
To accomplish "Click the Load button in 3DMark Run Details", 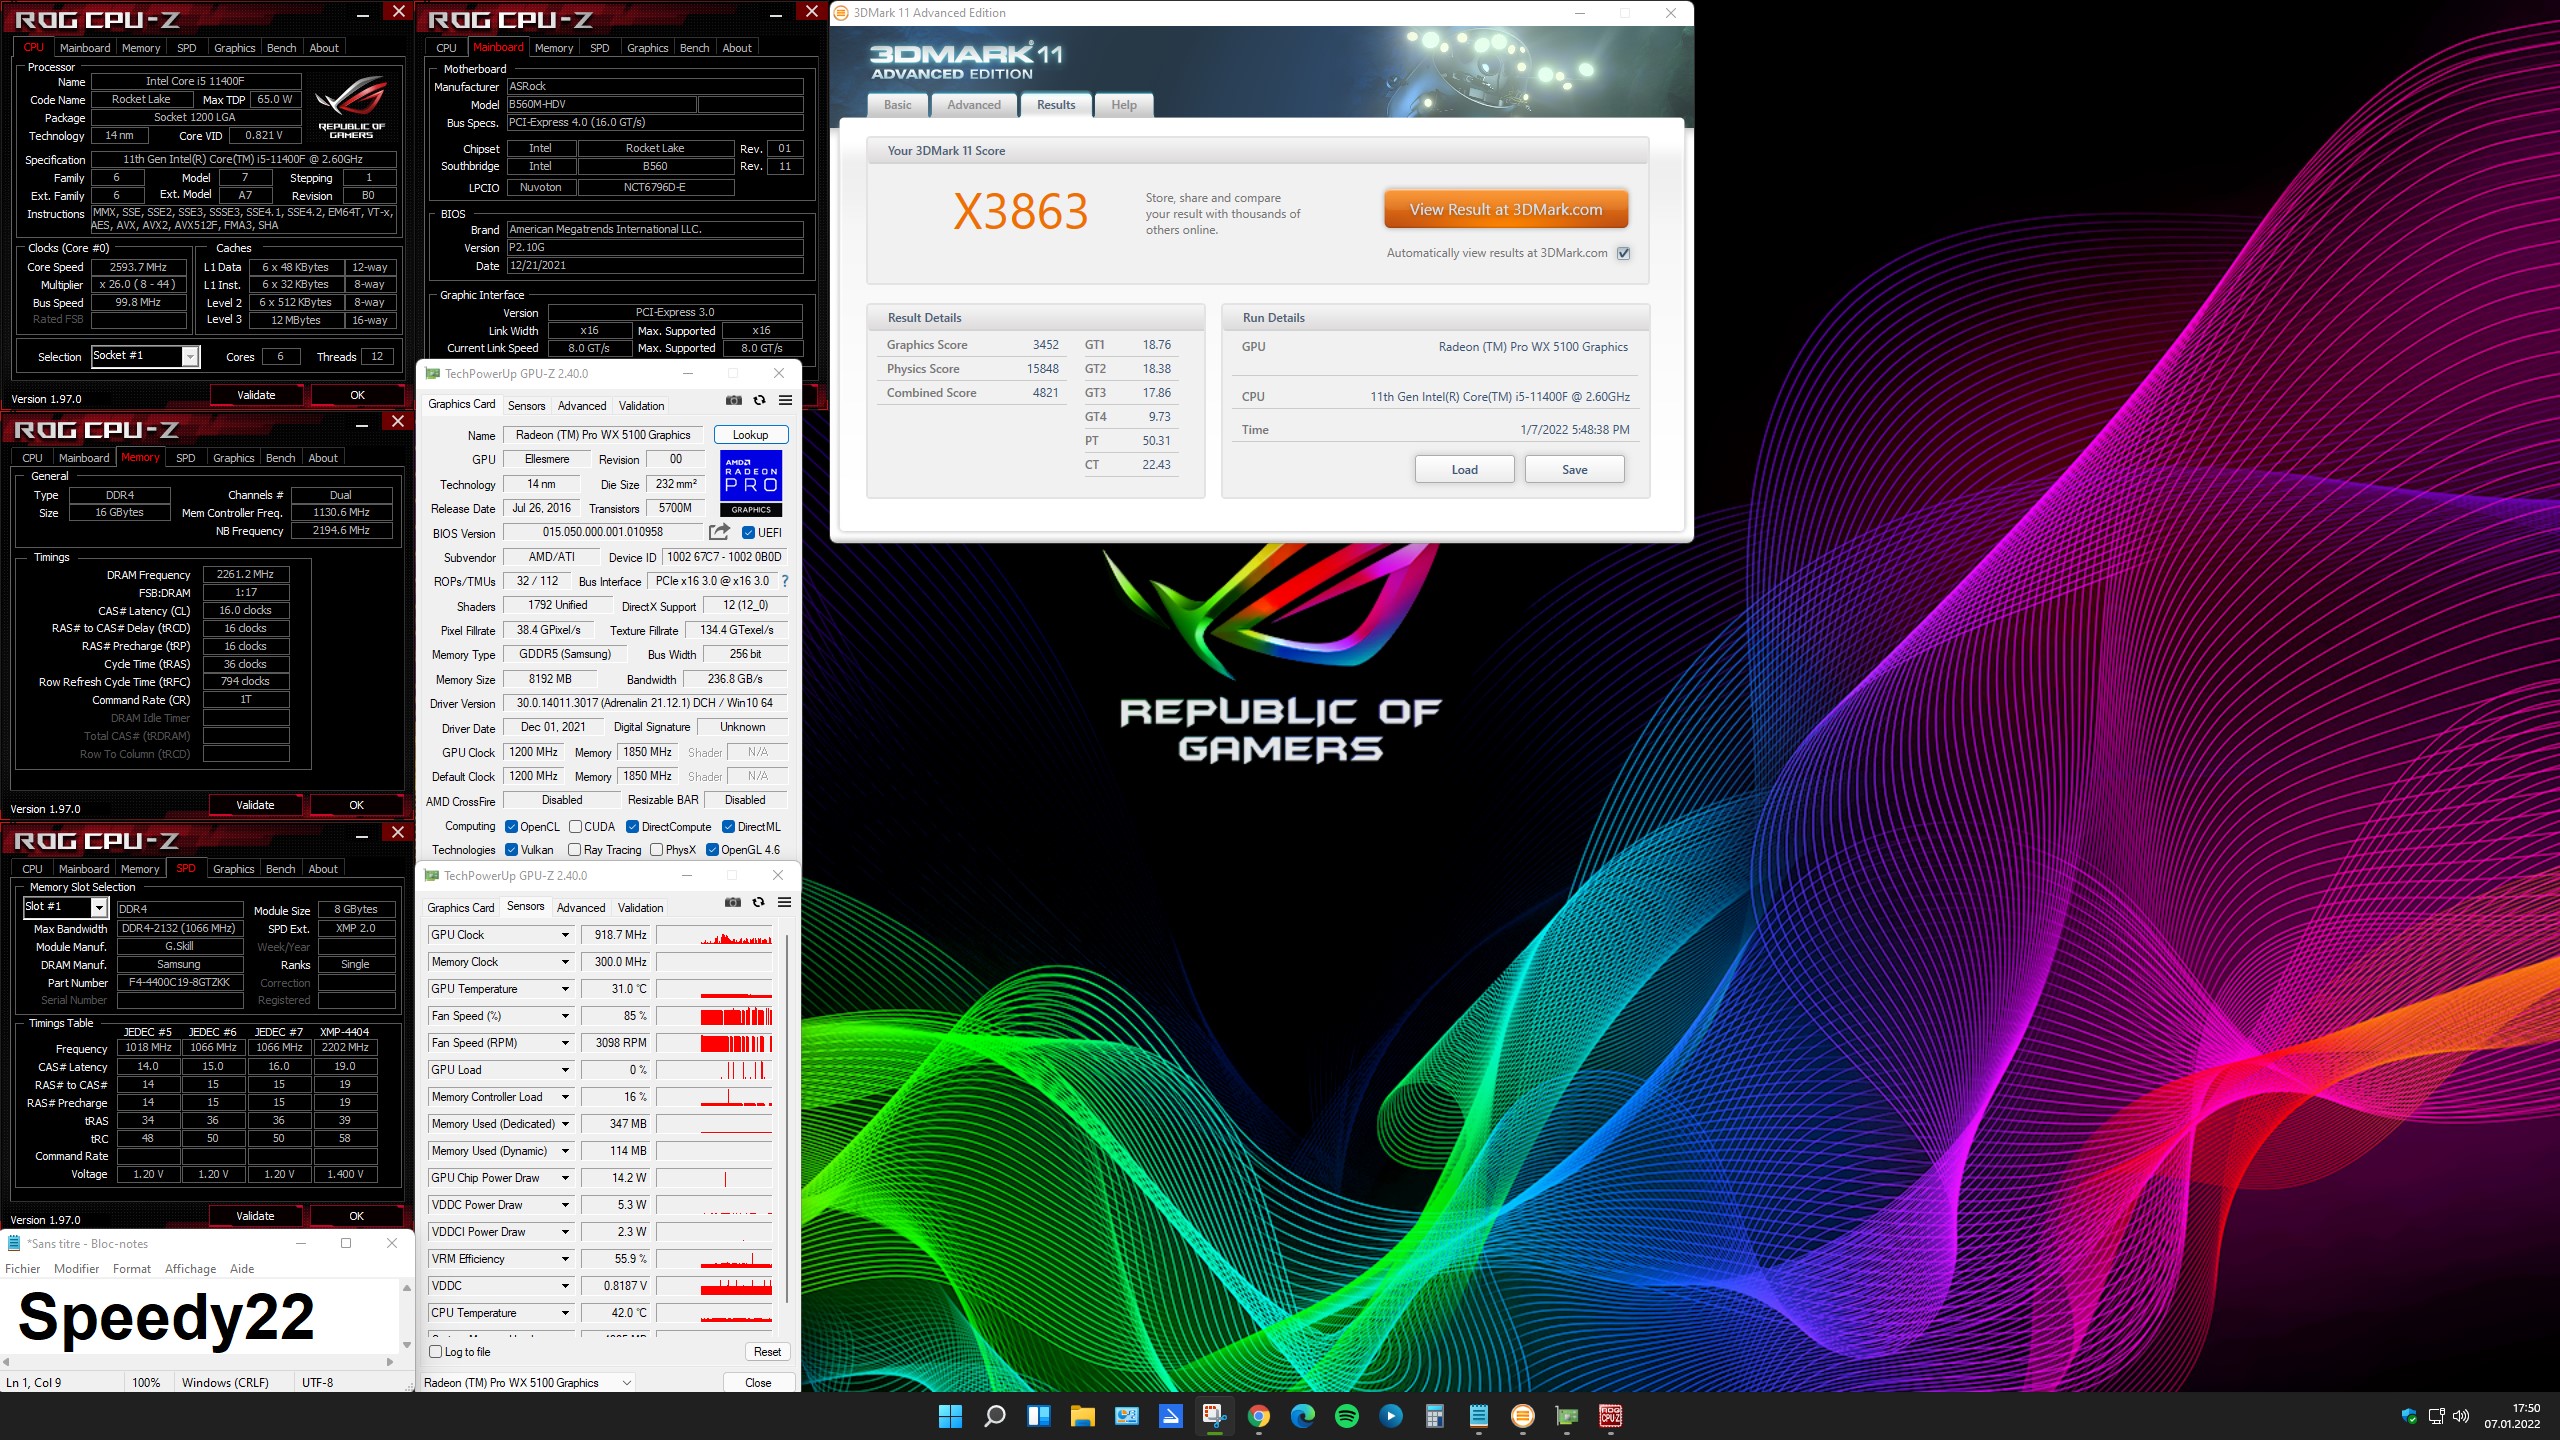I will [x=1465, y=470].
